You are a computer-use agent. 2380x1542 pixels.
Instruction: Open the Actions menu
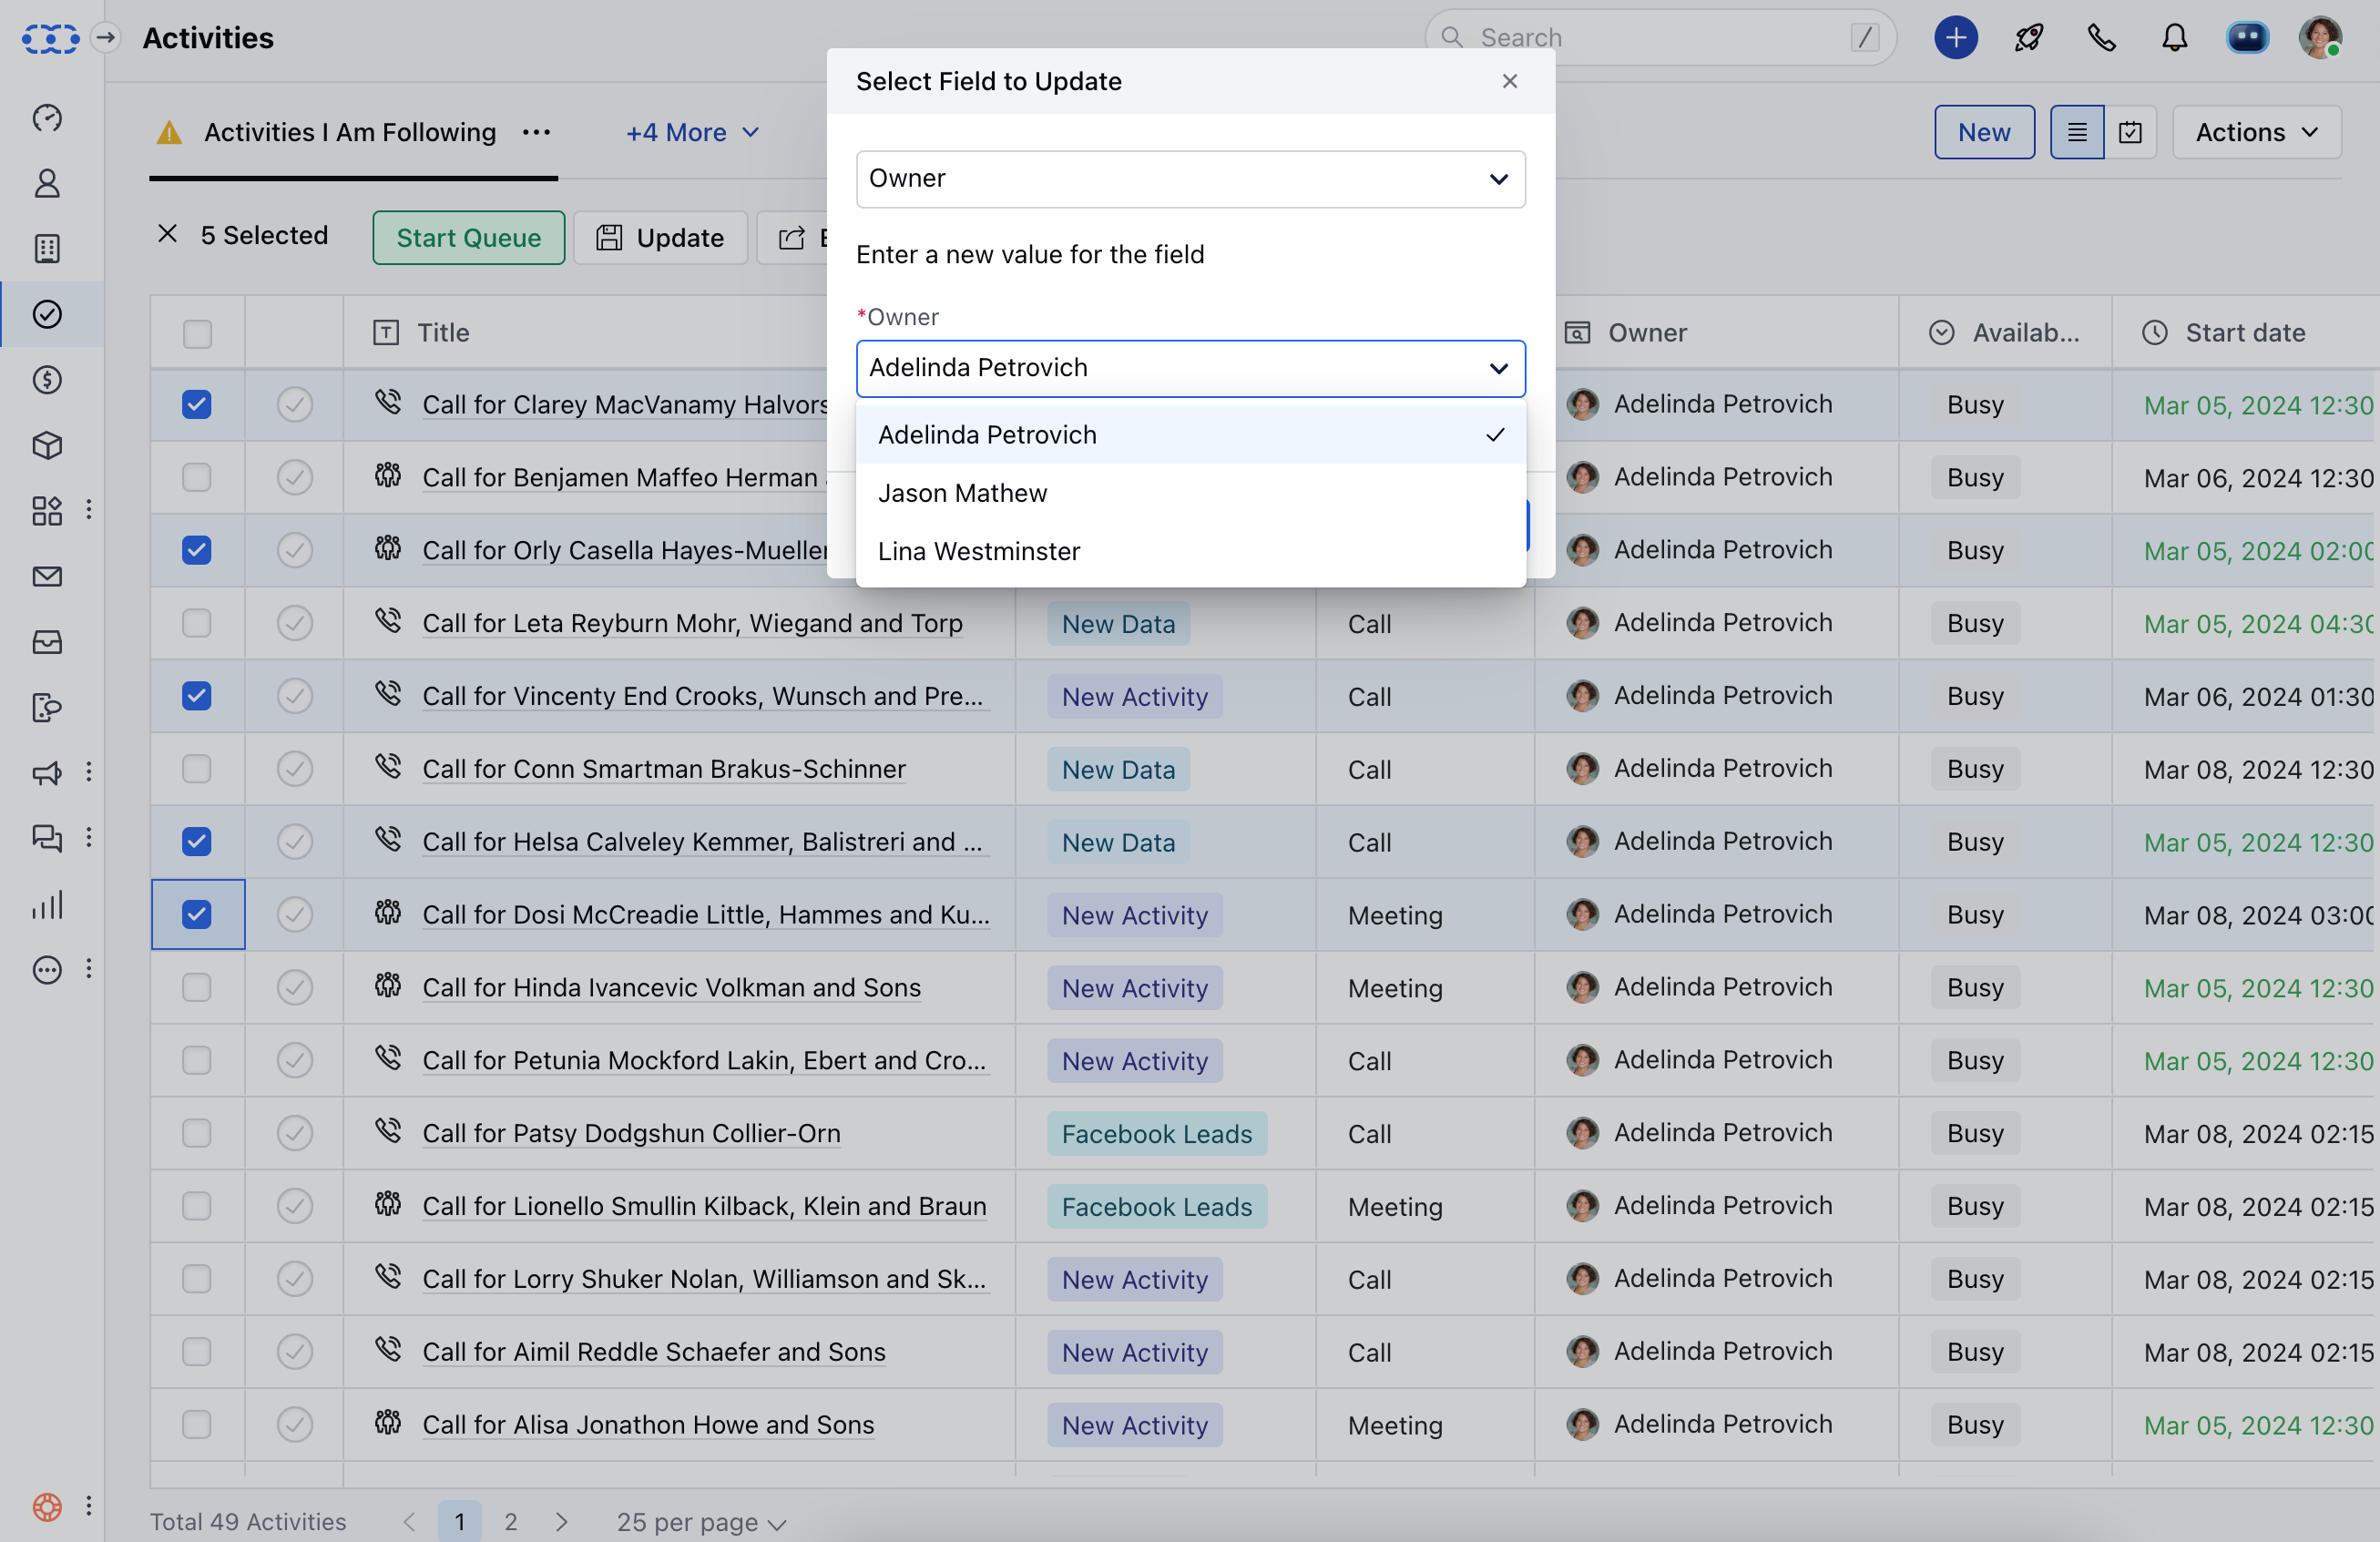click(x=2255, y=131)
